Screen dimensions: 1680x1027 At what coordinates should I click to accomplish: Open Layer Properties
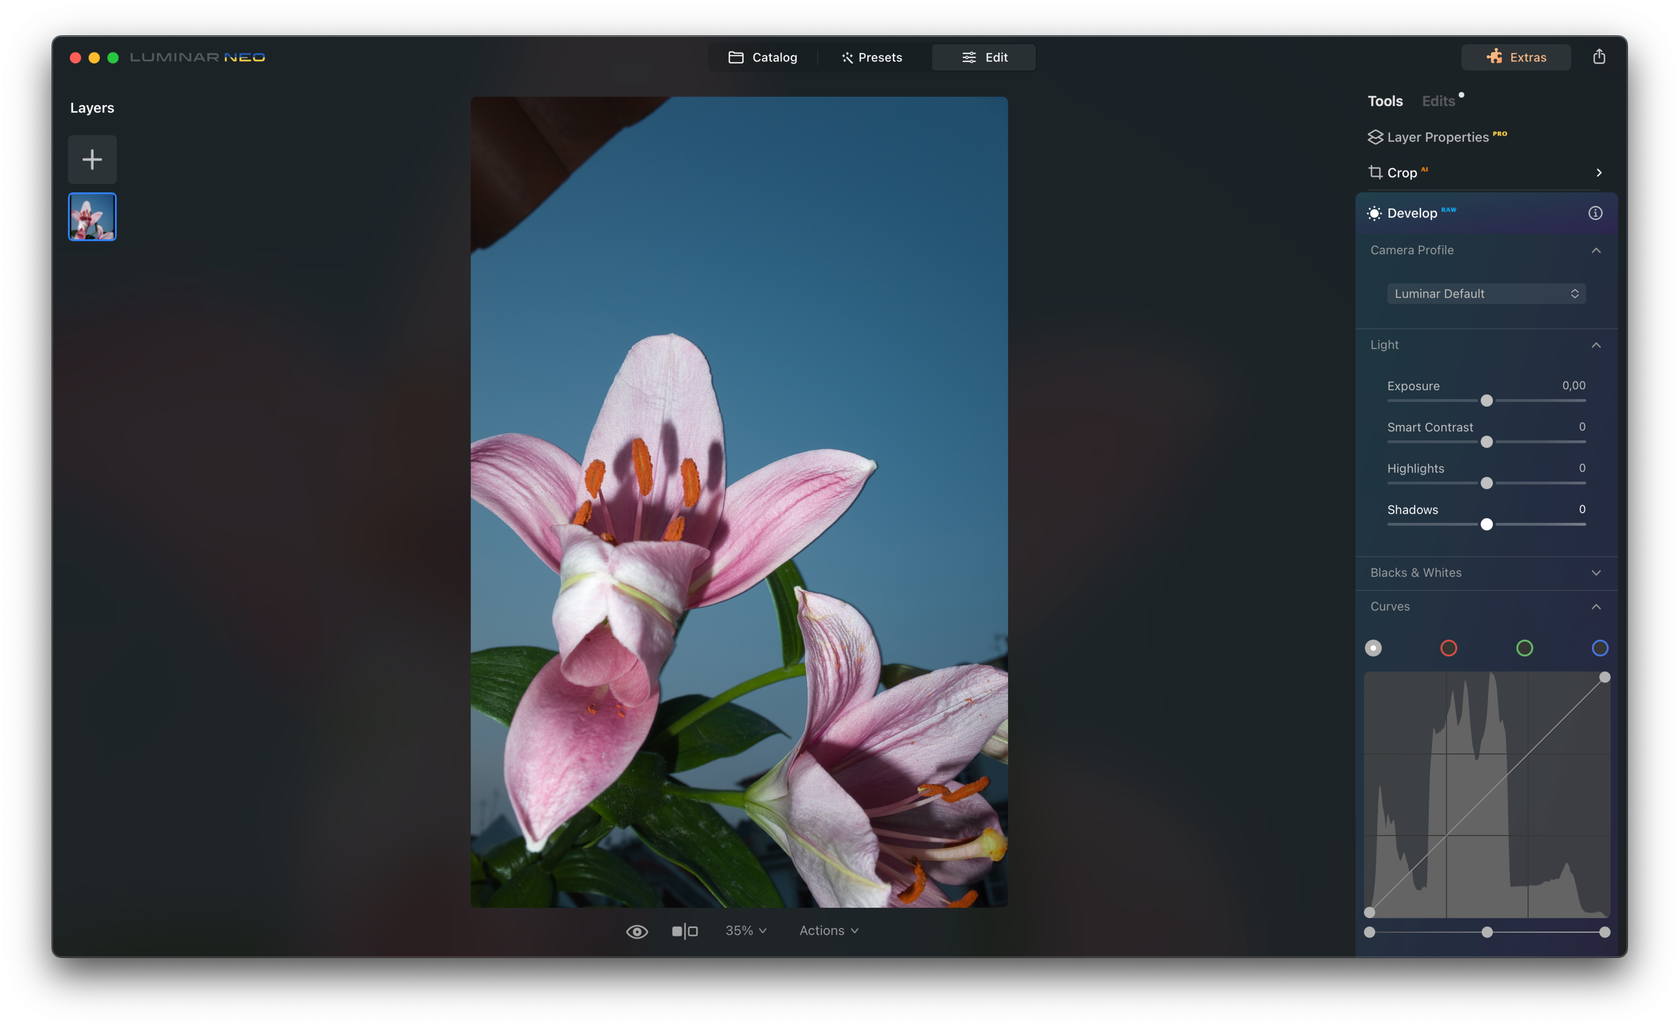(x=1436, y=137)
